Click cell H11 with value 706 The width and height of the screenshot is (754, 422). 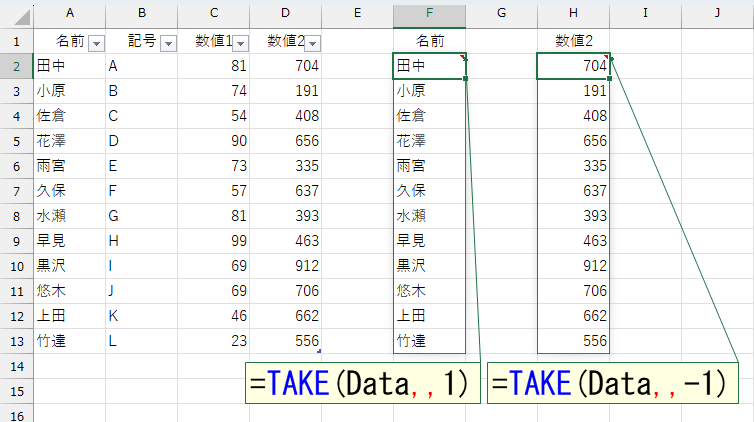coord(573,291)
